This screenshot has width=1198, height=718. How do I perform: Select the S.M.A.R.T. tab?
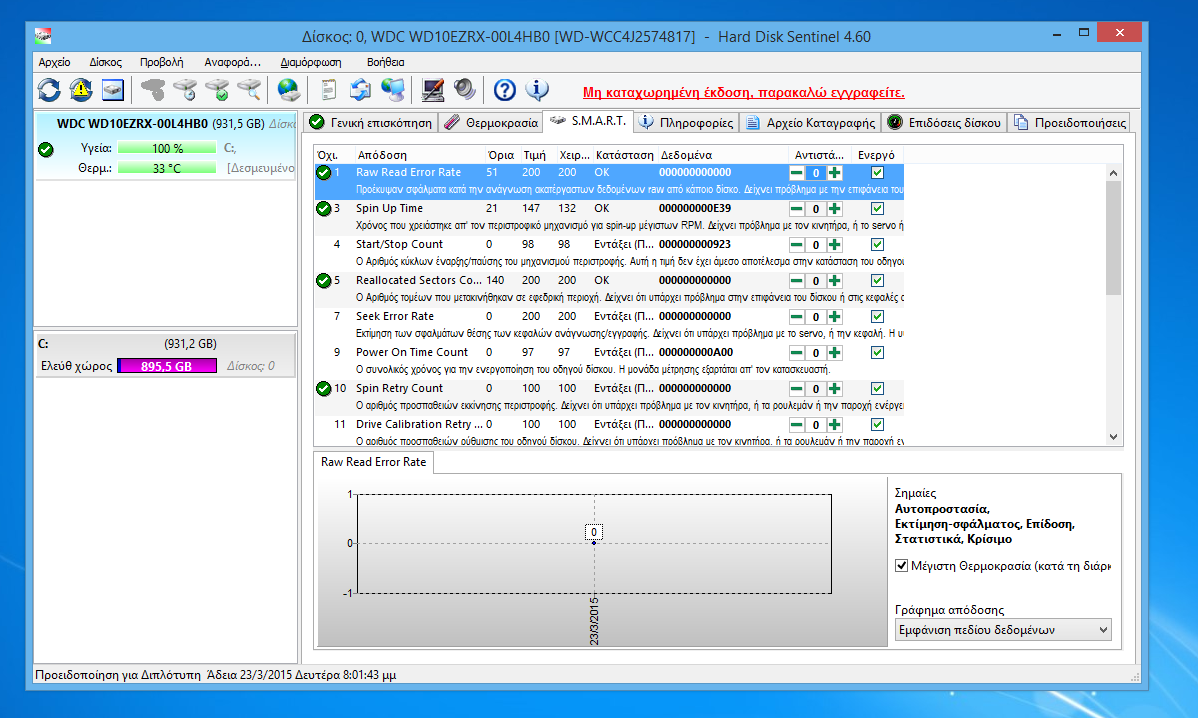pos(588,121)
